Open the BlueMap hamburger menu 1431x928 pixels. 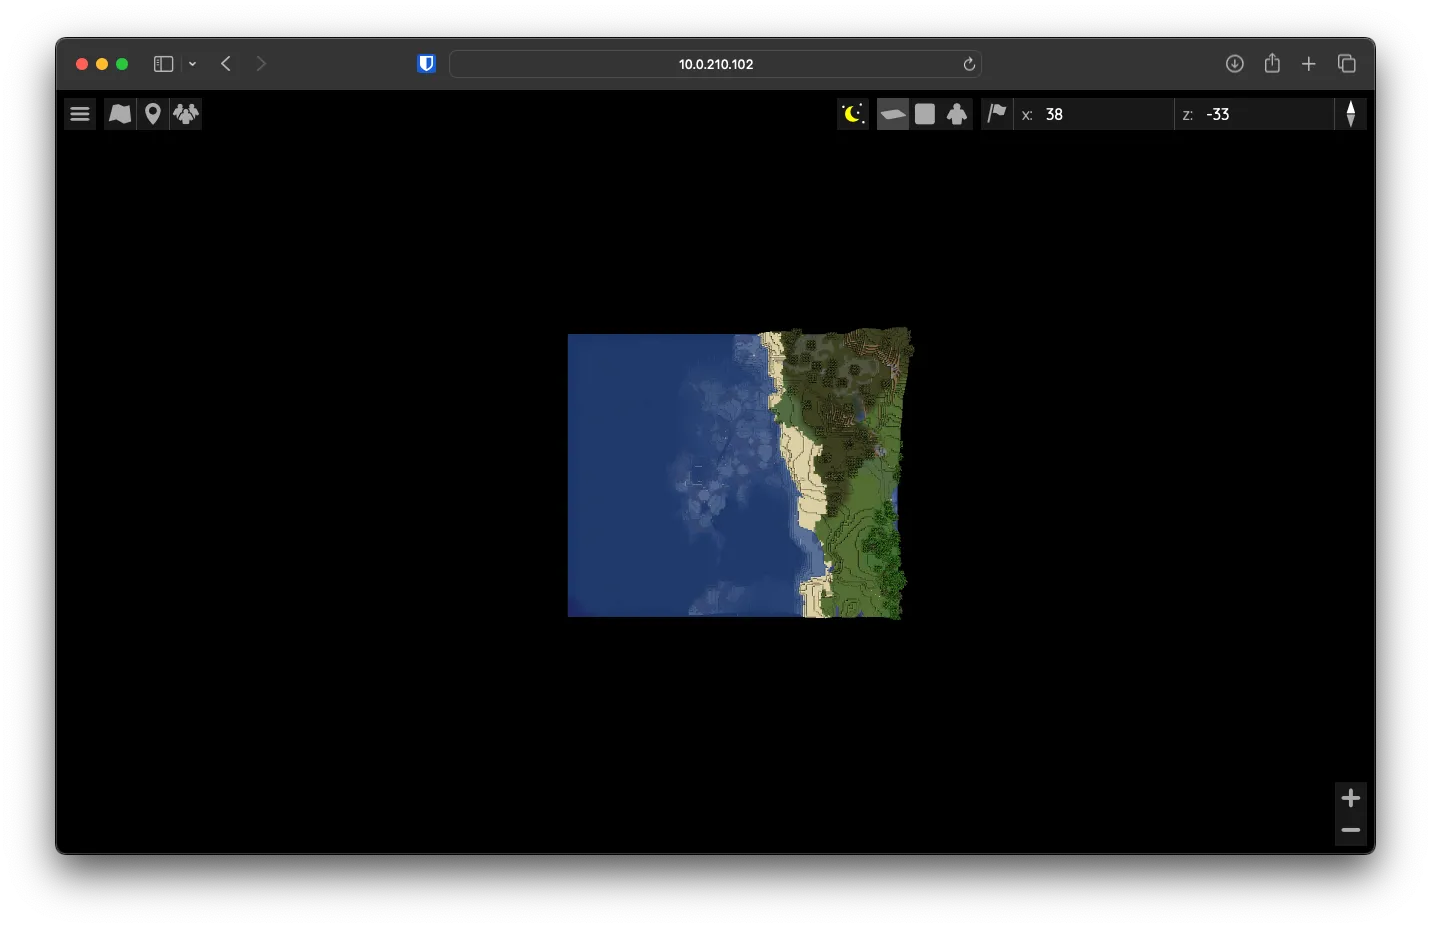click(x=80, y=114)
